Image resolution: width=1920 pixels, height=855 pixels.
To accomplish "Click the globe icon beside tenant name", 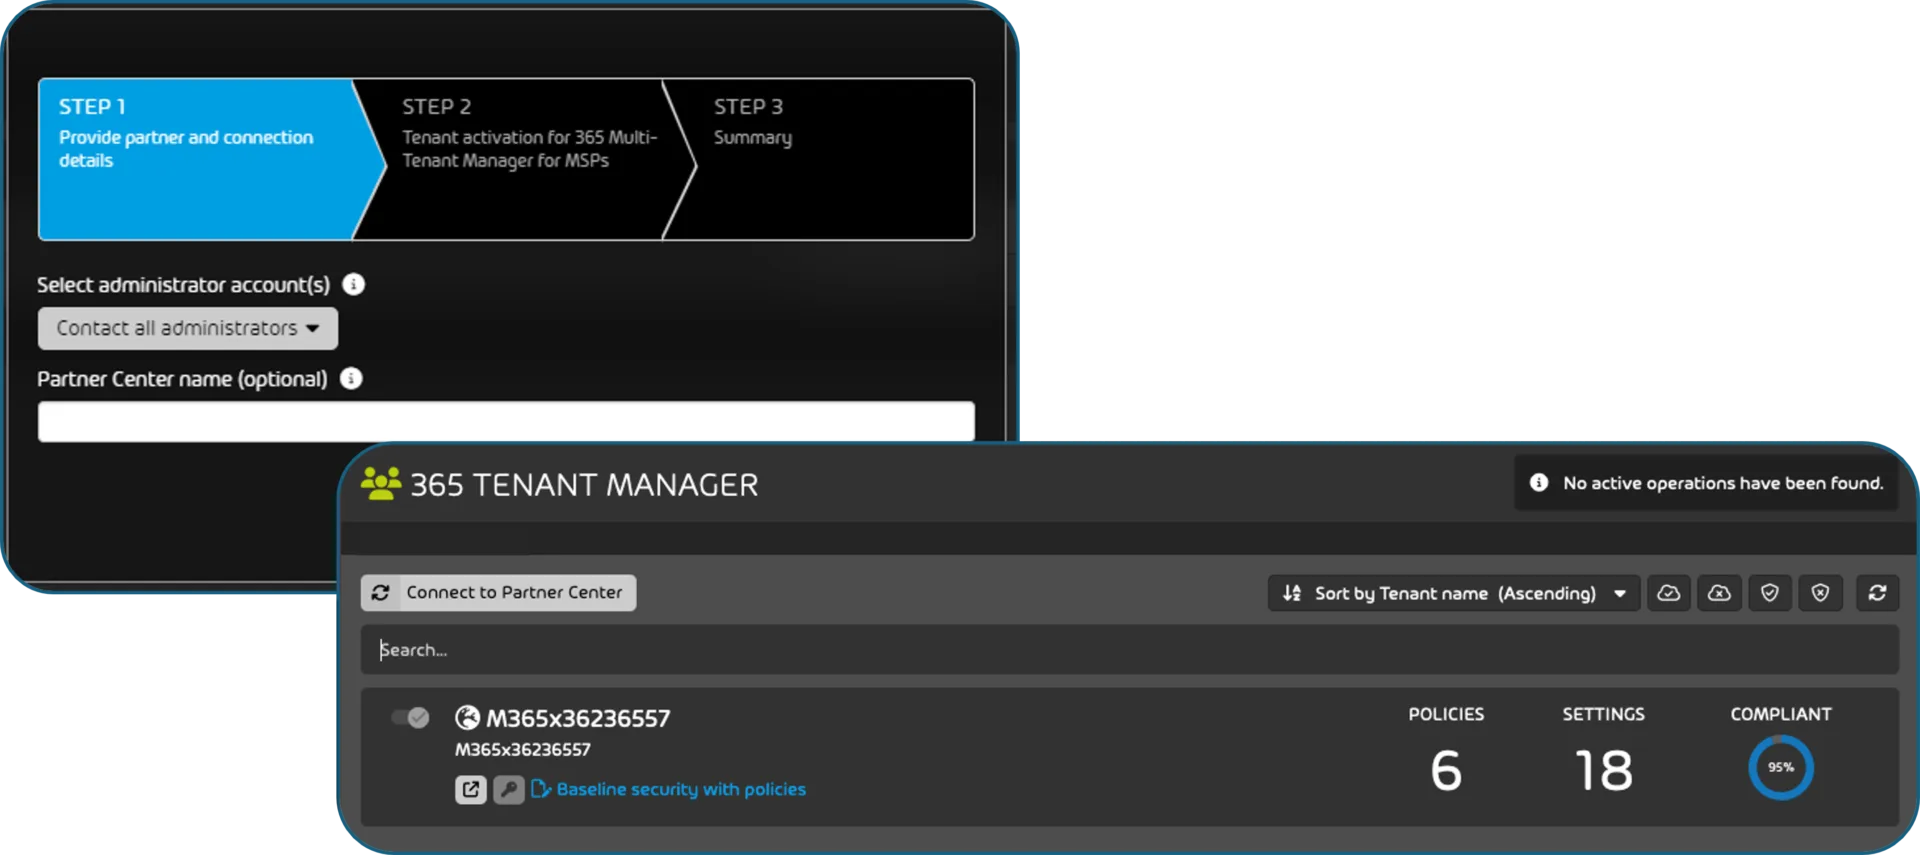I will pyautogui.click(x=467, y=718).
